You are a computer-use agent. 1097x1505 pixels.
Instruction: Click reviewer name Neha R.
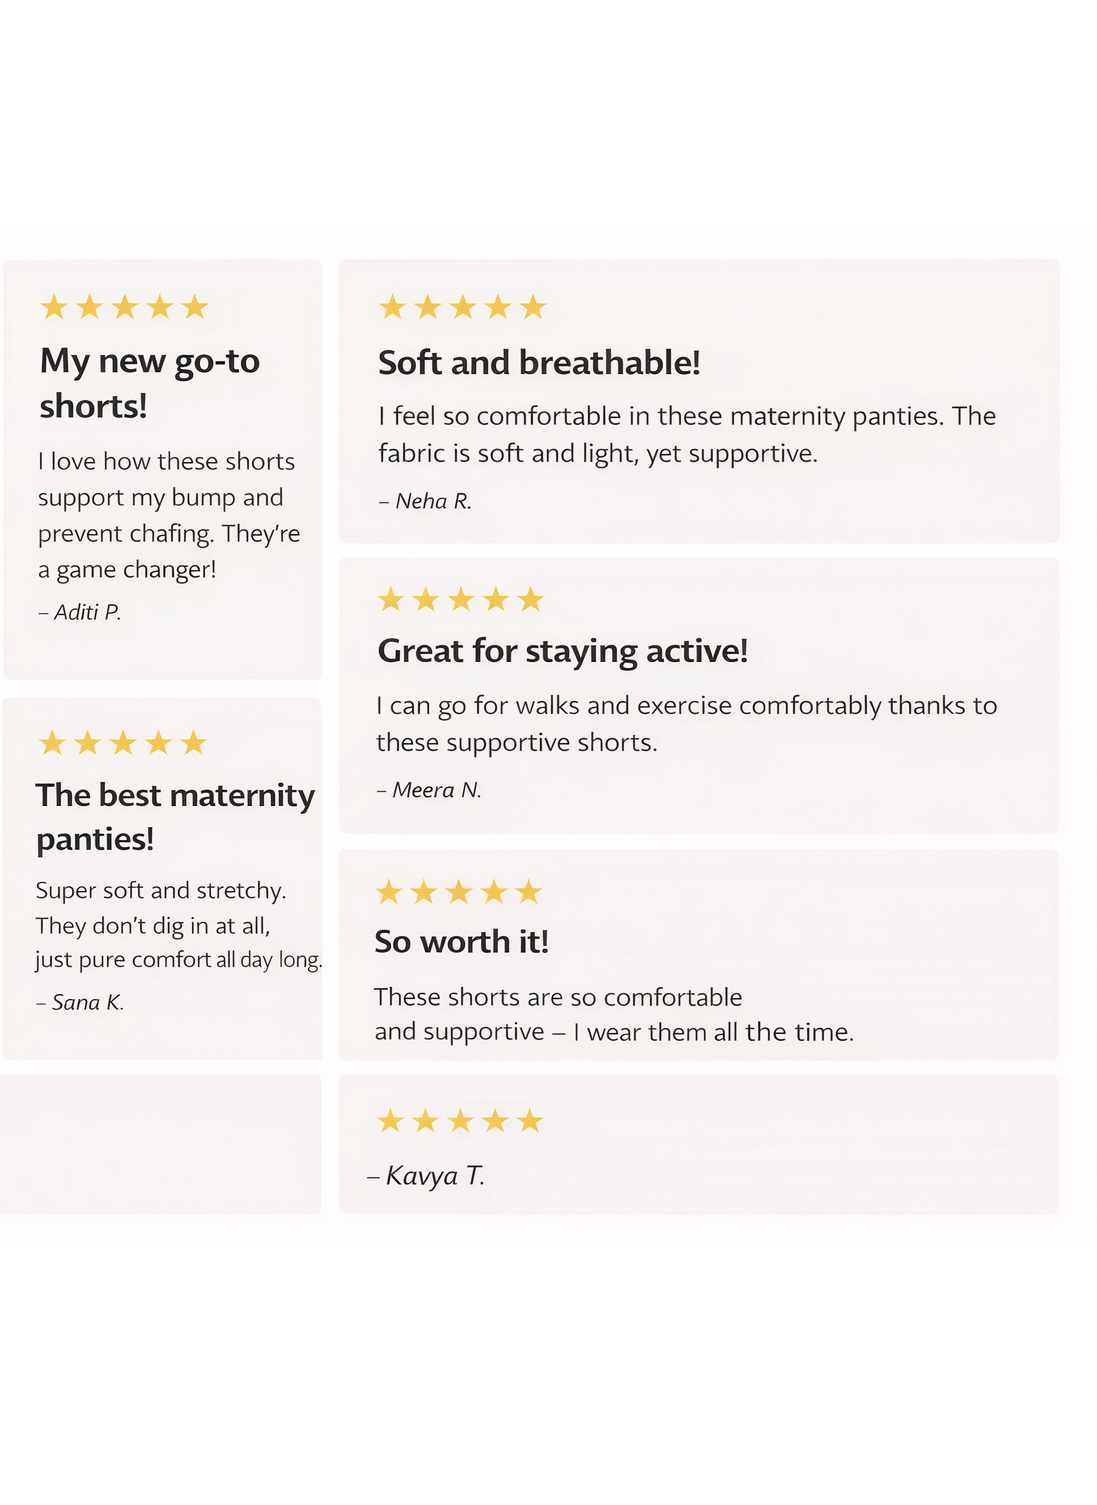pyautogui.click(x=433, y=501)
